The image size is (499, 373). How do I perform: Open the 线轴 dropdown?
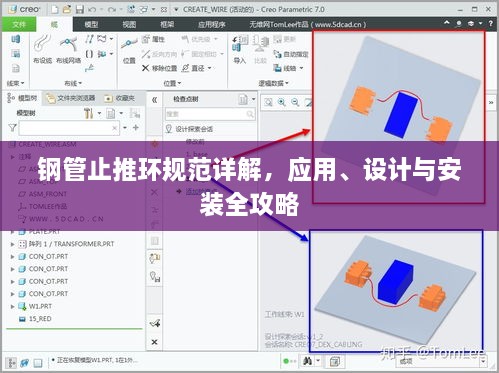pyautogui.click(x=289, y=68)
